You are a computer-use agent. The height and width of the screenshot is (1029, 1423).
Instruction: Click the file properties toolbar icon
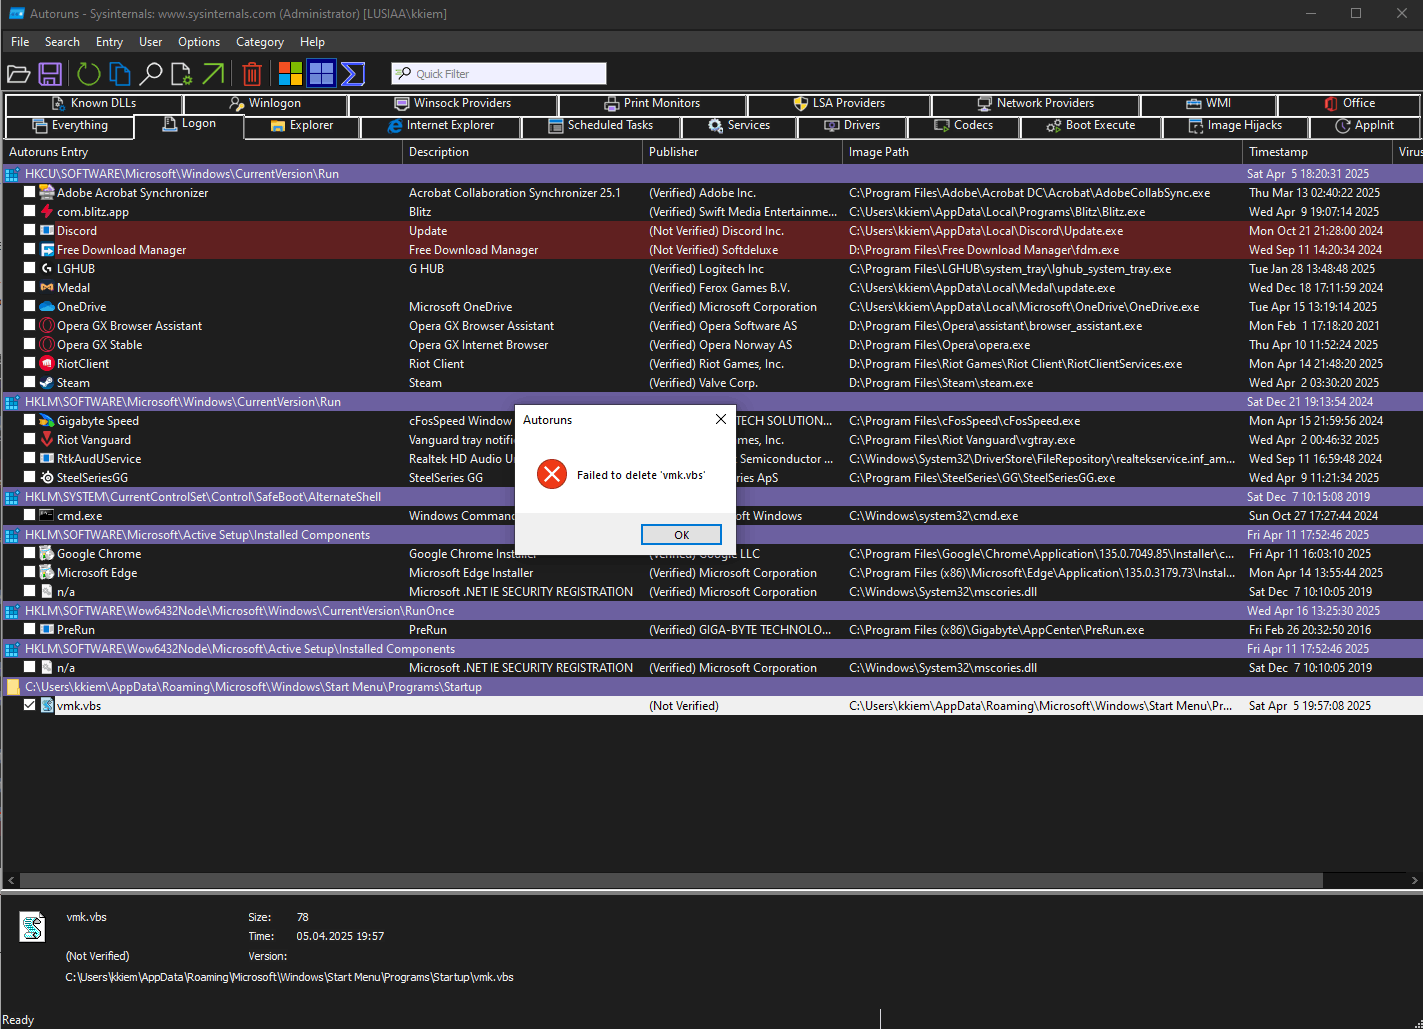click(x=181, y=74)
